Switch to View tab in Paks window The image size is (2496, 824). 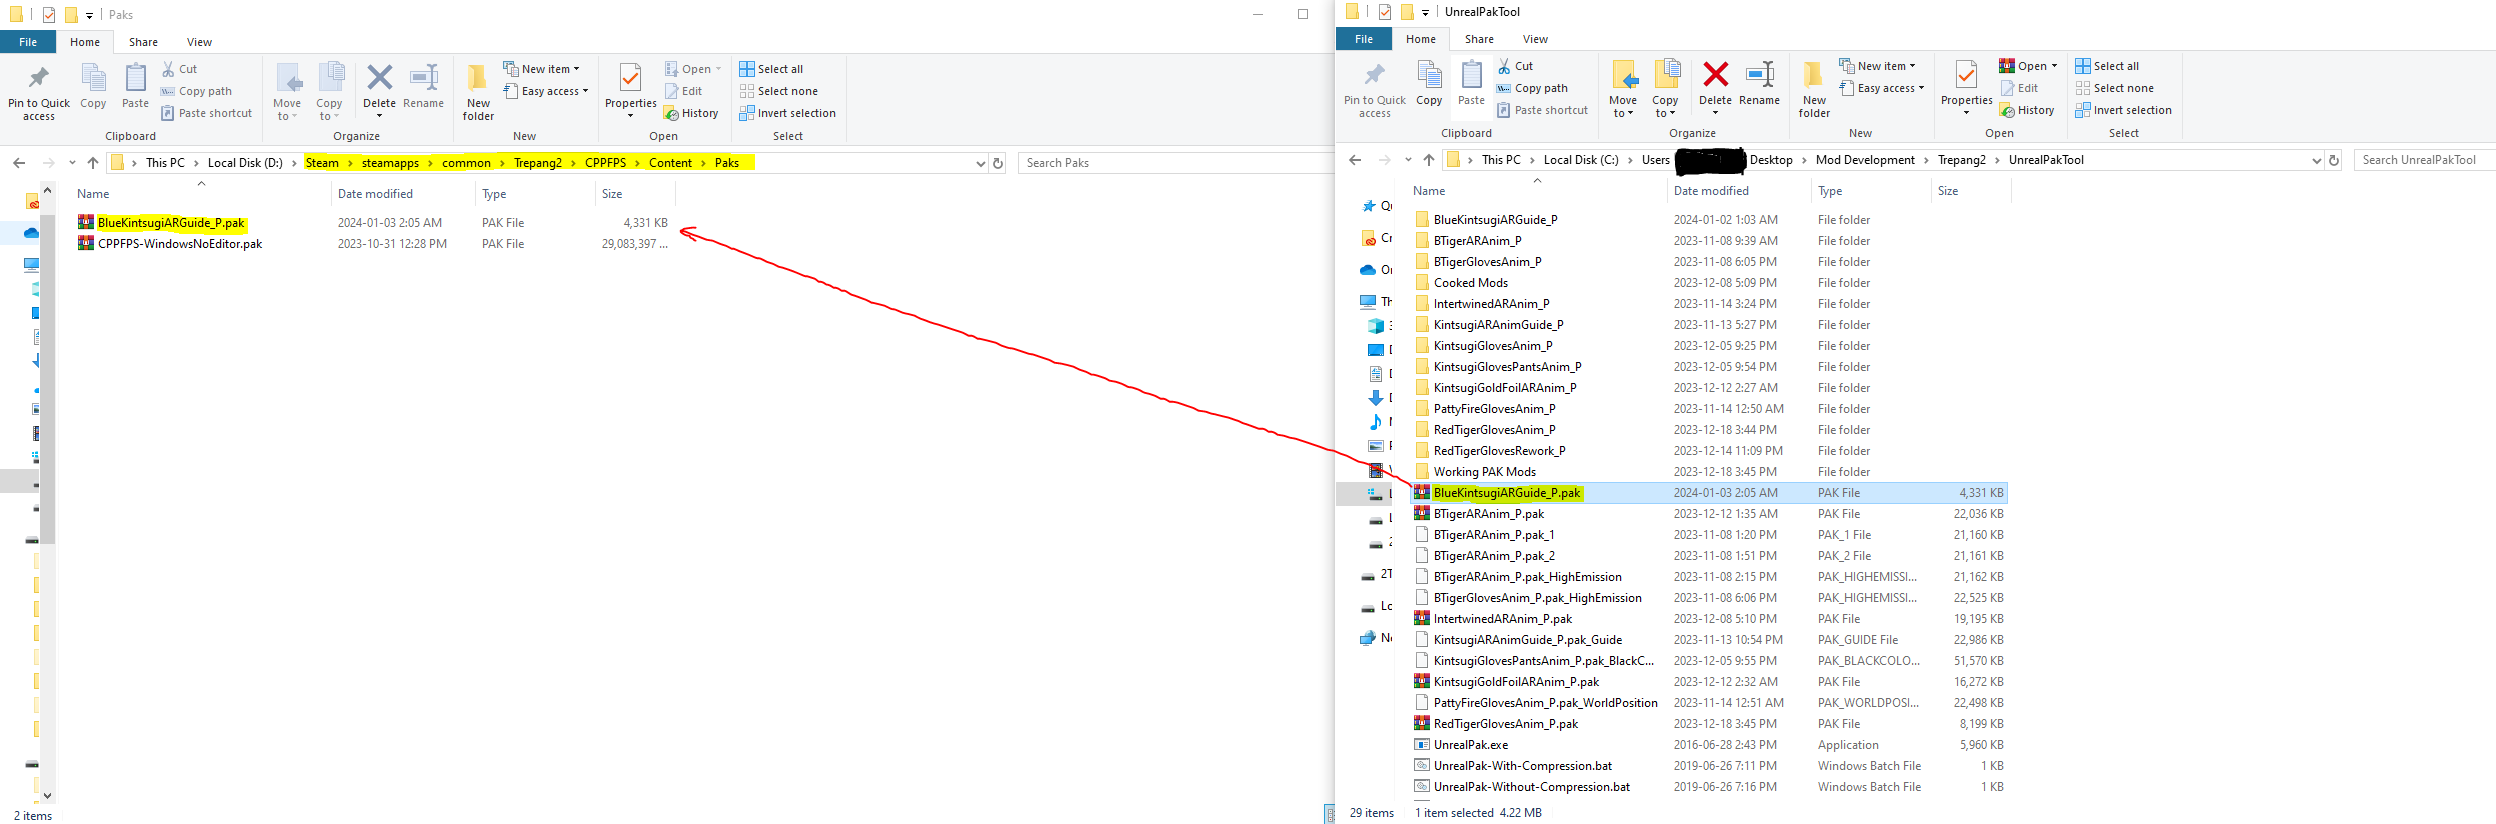[x=199, y=42]
